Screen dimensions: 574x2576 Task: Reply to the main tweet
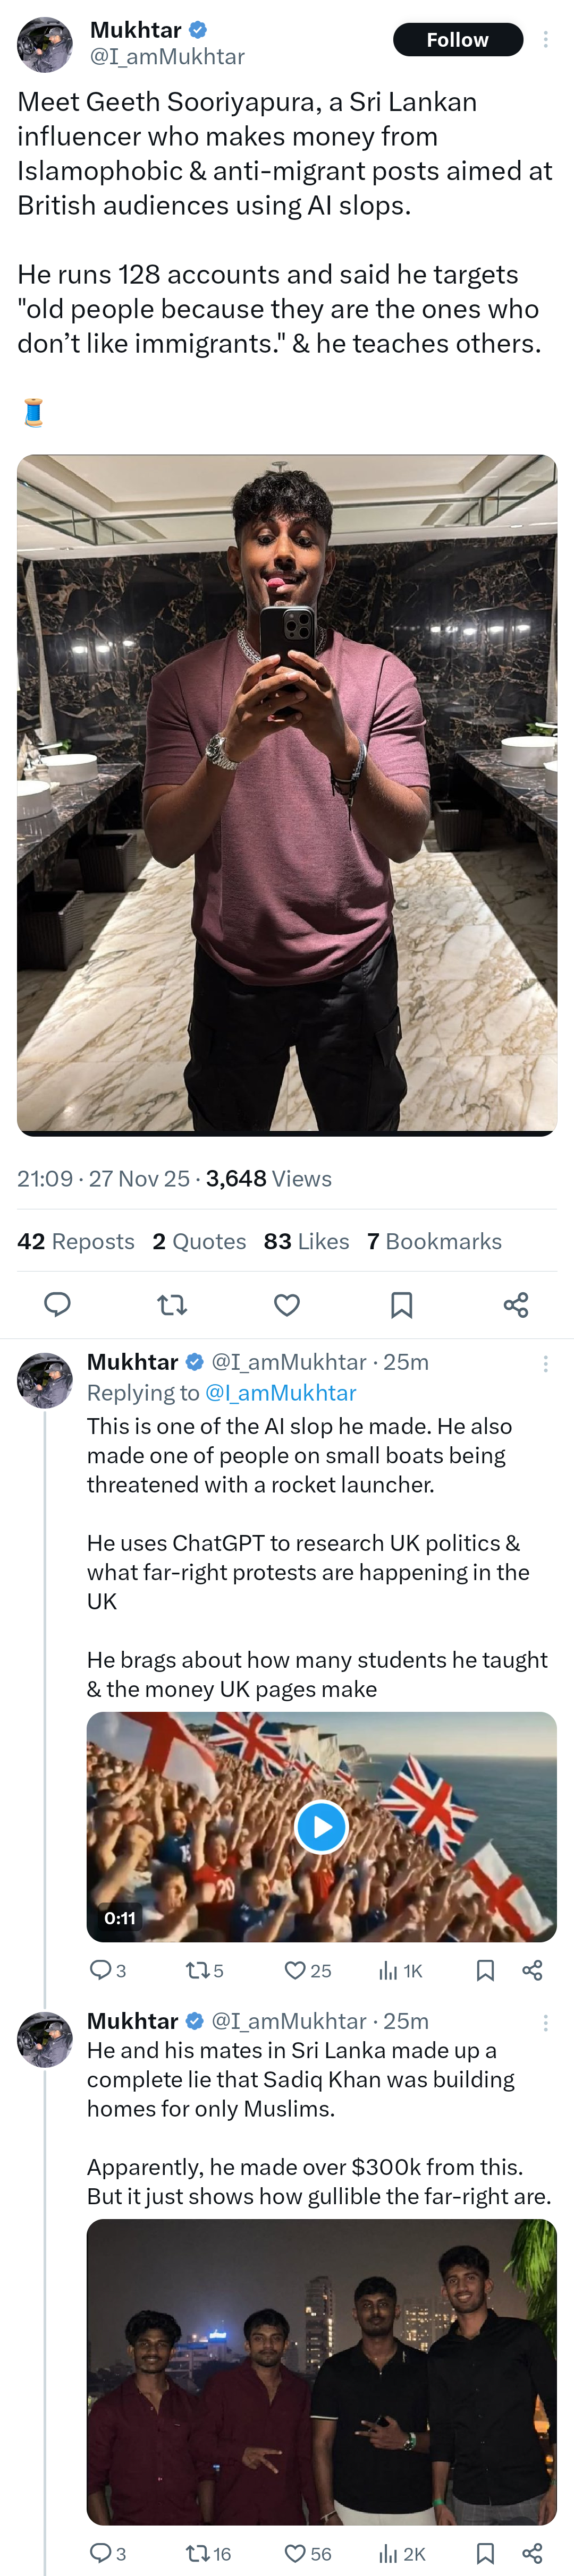click(x=57, y=1304)
